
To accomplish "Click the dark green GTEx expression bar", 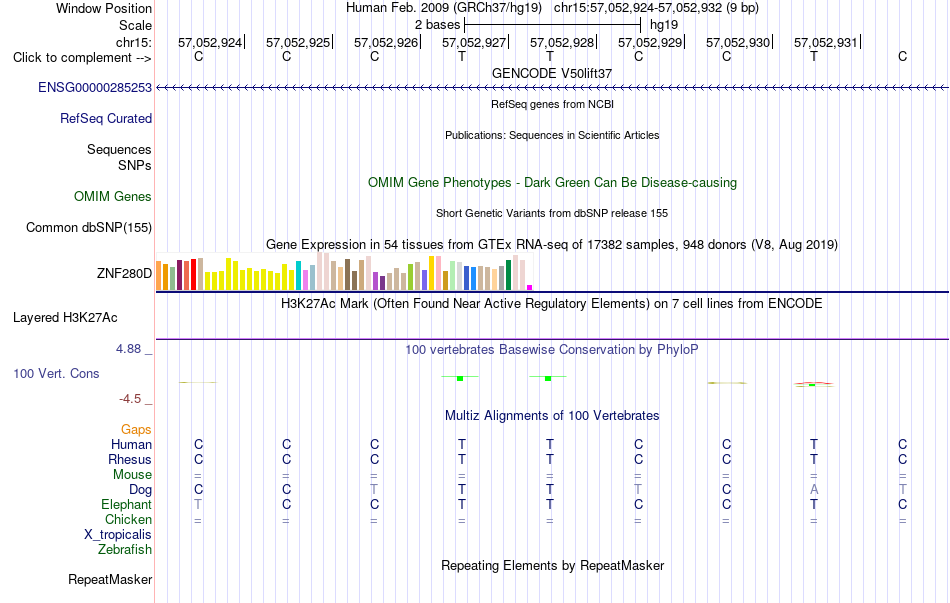I will 509,275.
